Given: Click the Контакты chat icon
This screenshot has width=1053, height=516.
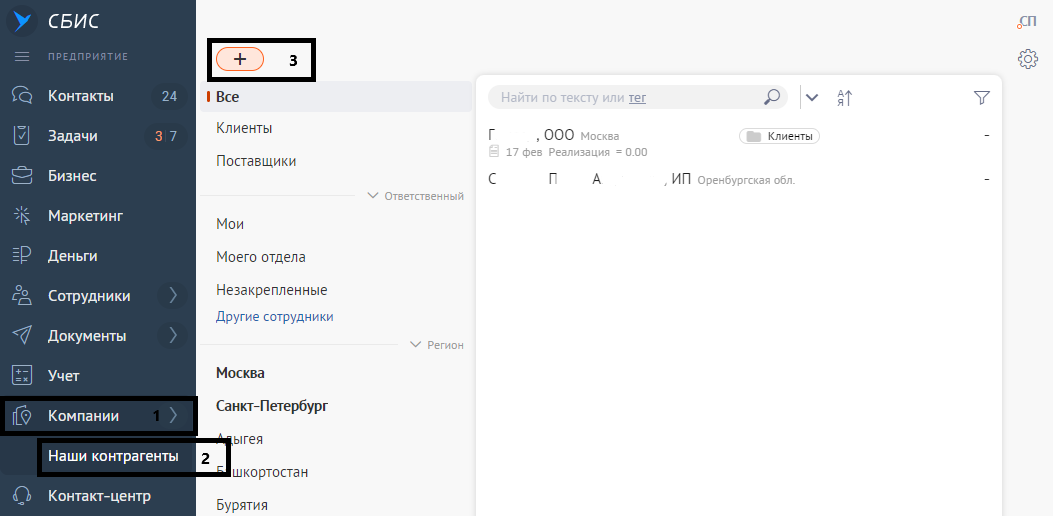Looking at the screenshot, I should (22, 95).
